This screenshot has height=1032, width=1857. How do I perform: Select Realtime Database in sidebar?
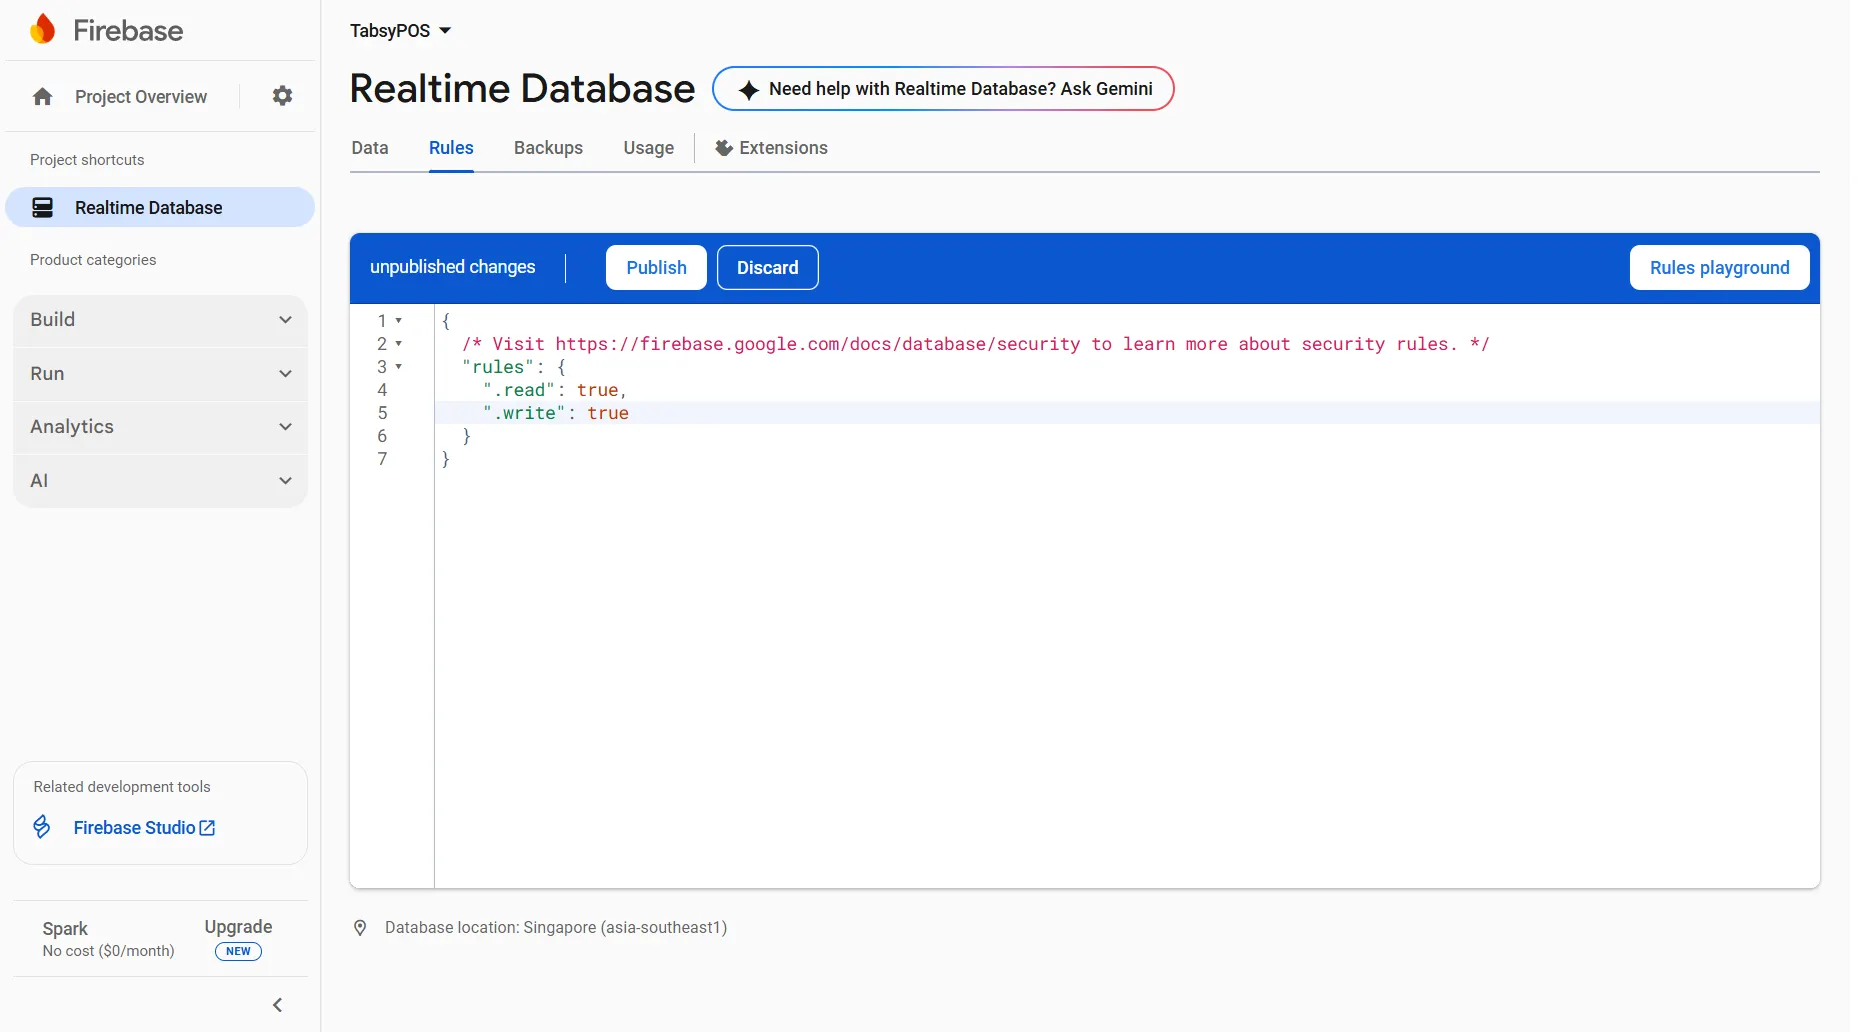160,208
